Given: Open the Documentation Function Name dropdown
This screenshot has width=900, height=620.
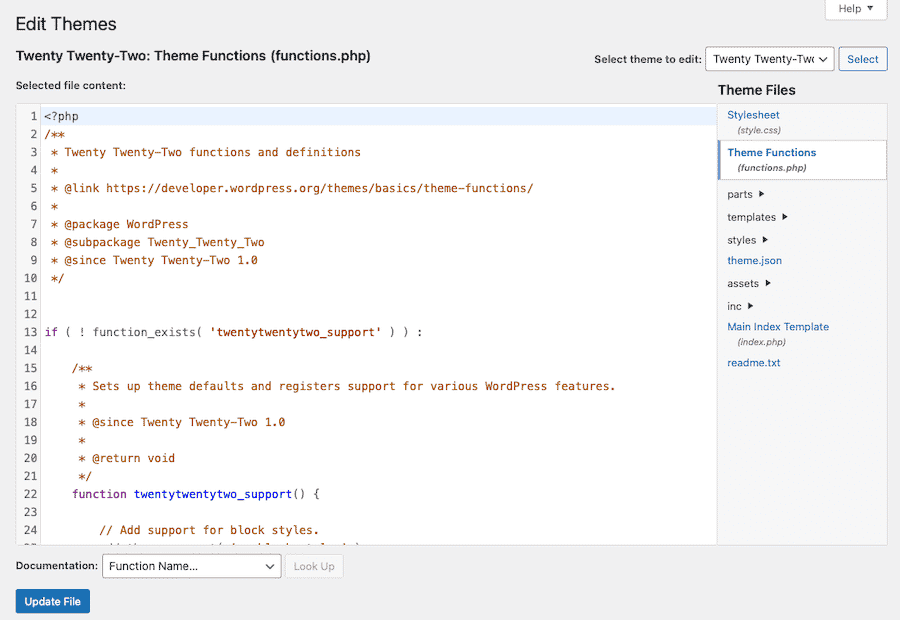Looking at the screenshot, I should 191,566.
